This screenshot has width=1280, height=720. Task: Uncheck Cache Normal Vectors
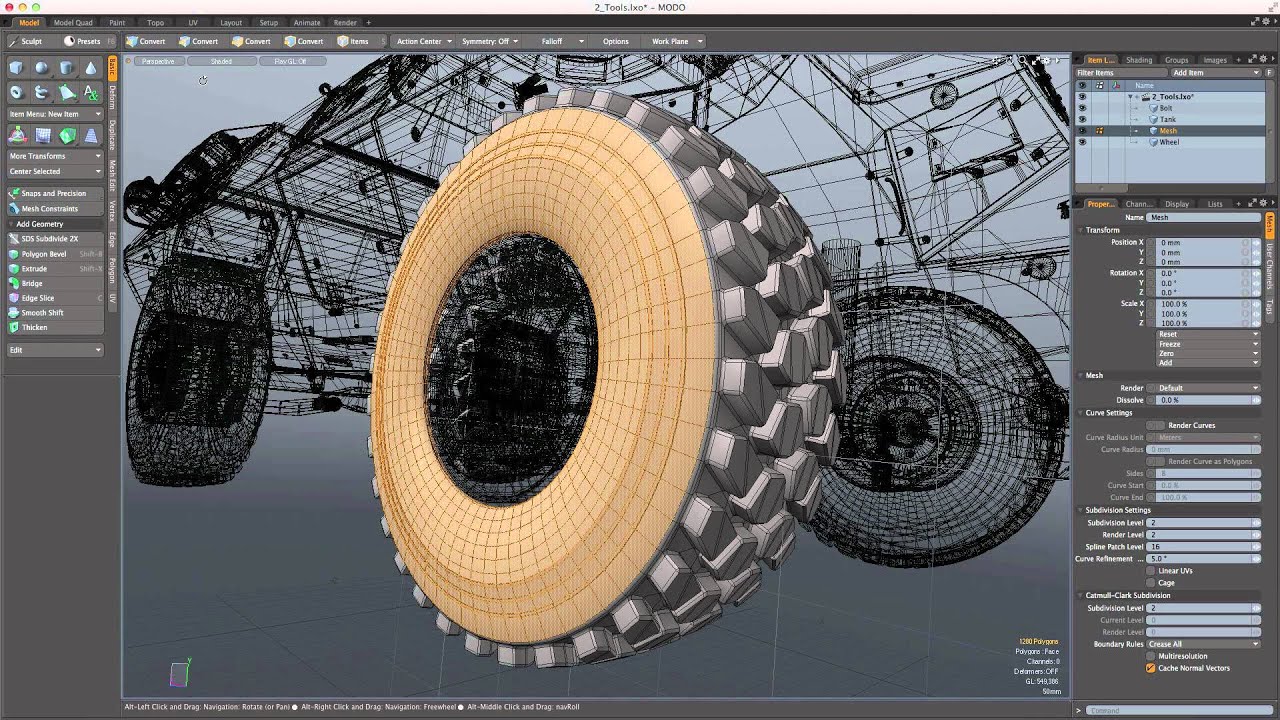1148,668
